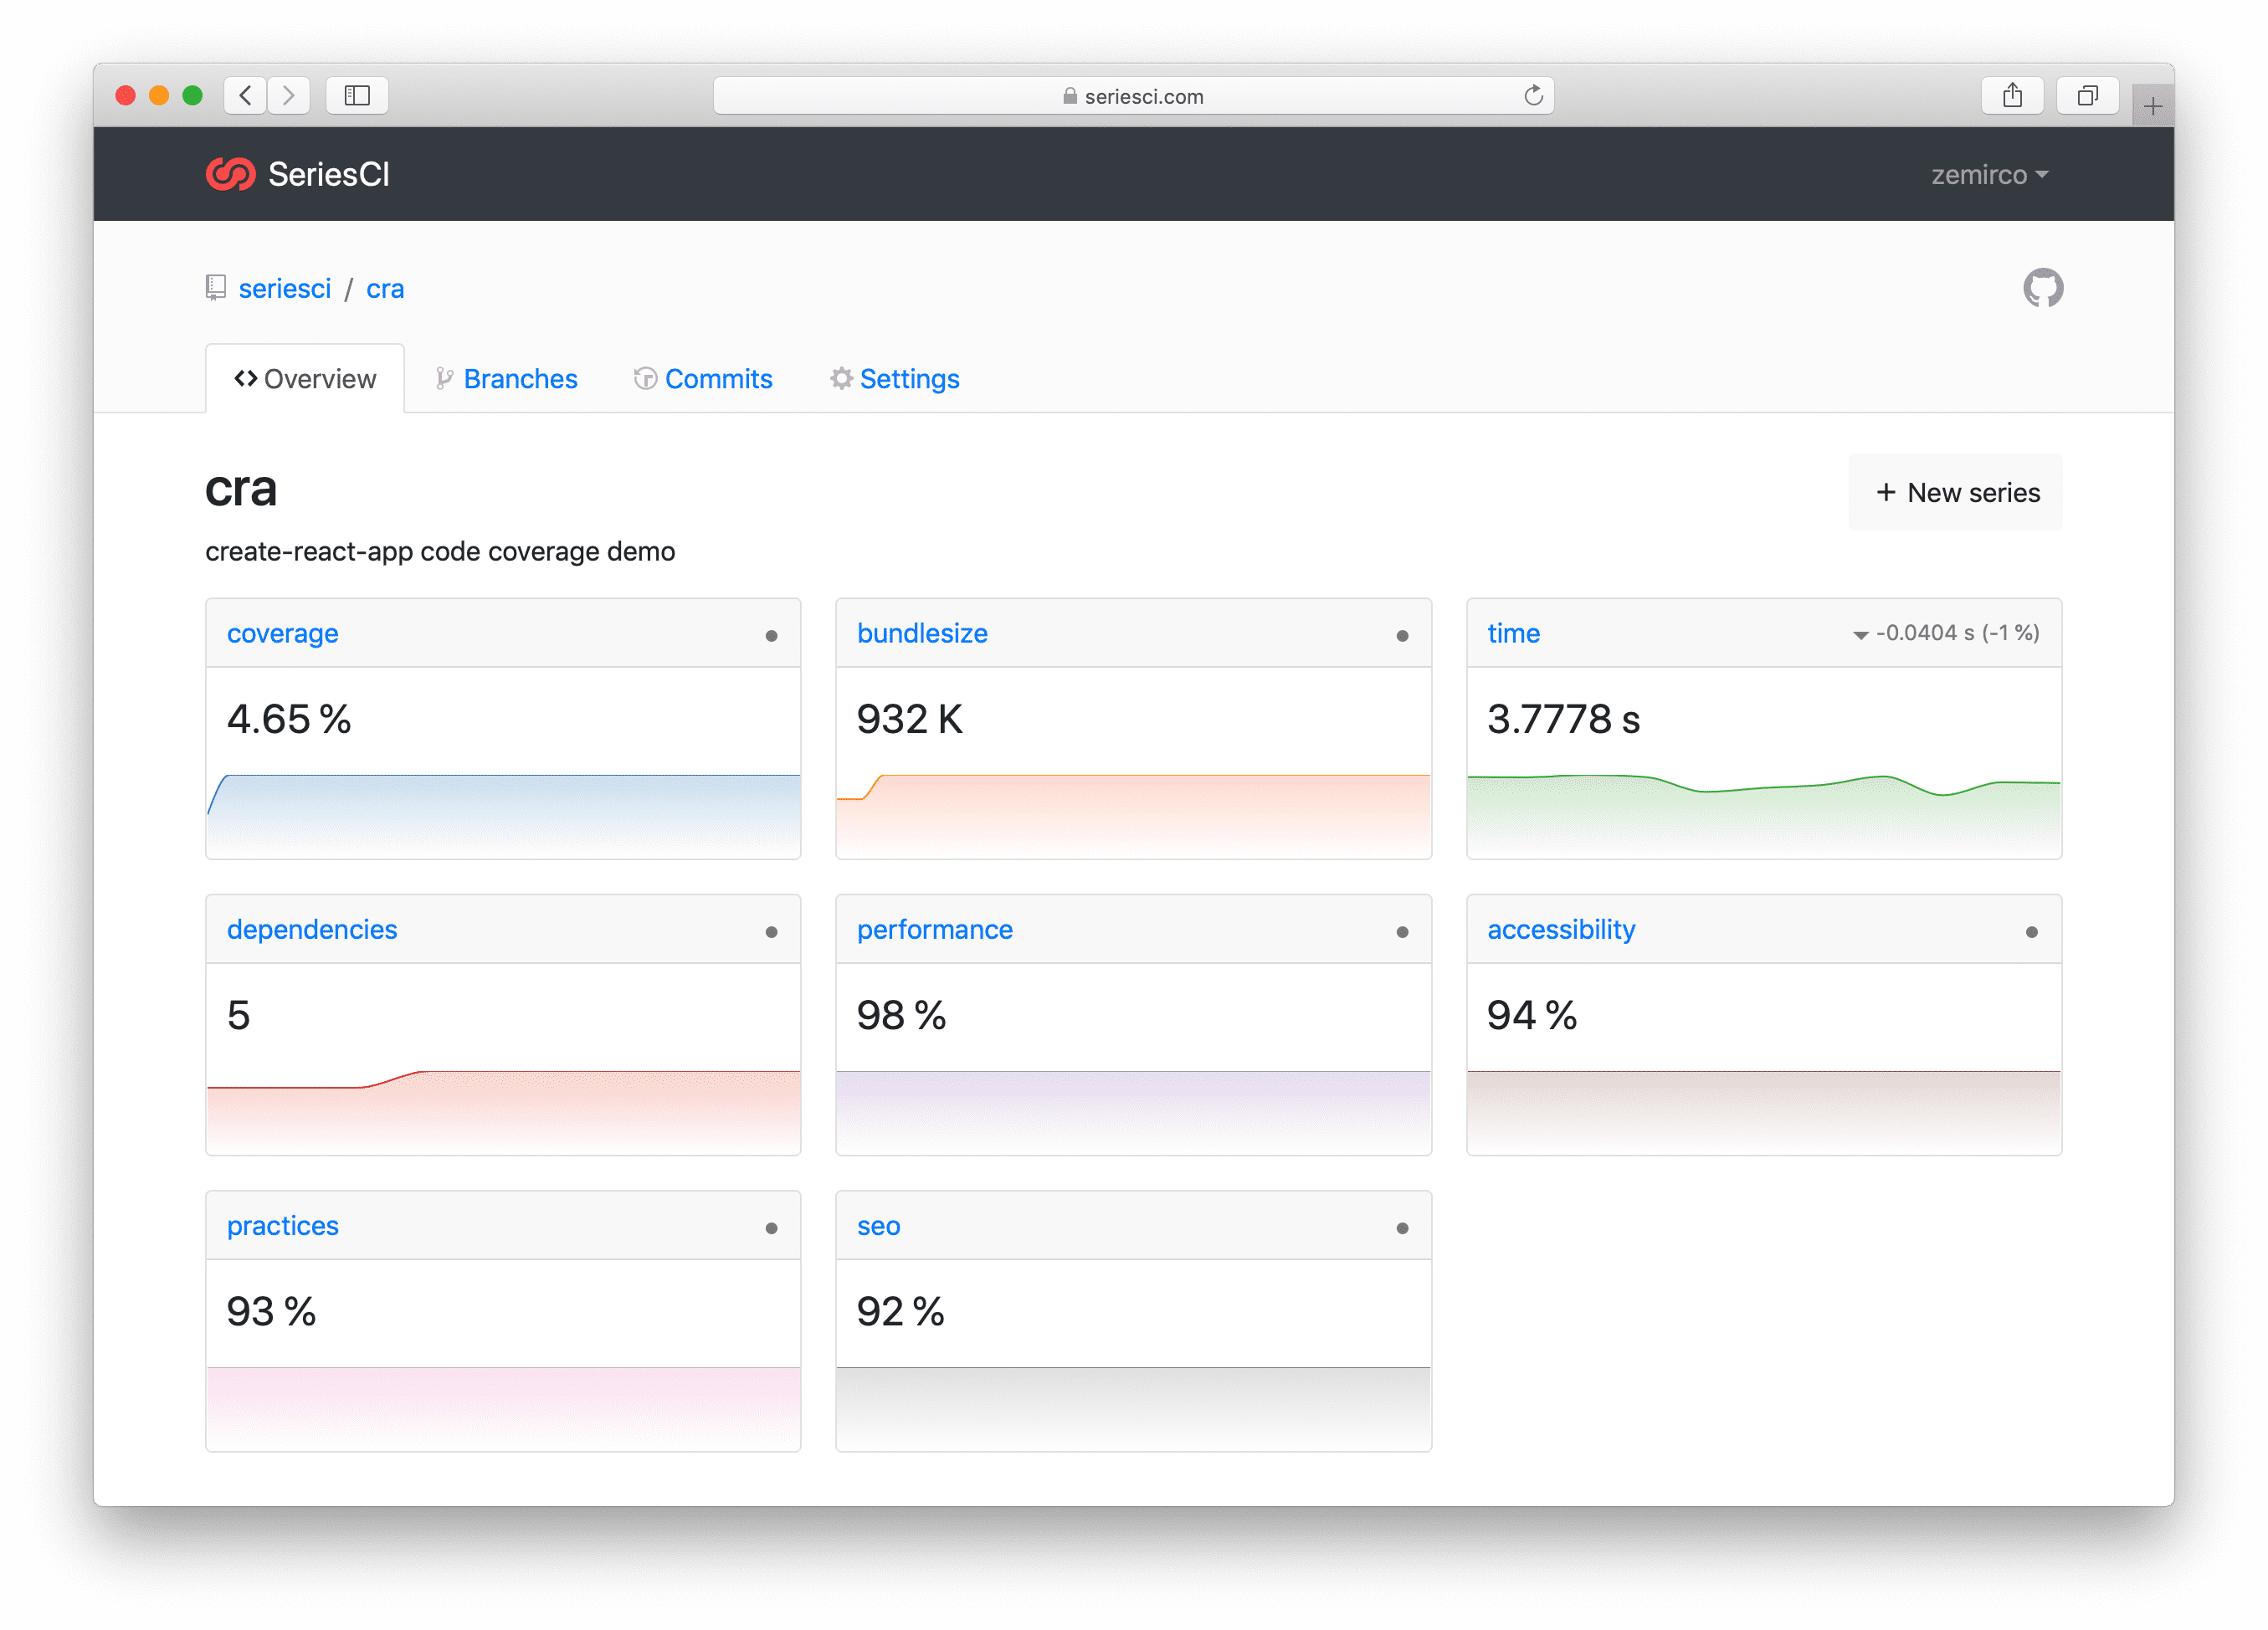The image size is (2268, 1630).
Task: Open the zemirco user dropdown
Action: tap(1989, 174)
